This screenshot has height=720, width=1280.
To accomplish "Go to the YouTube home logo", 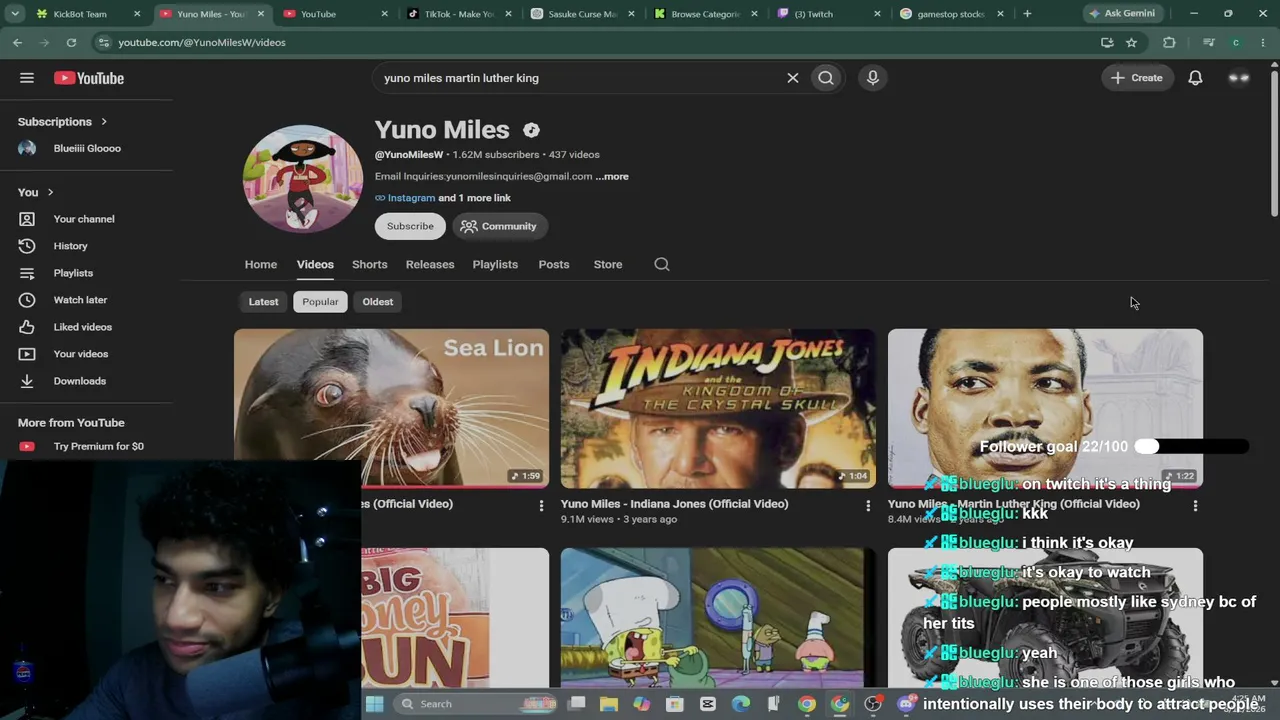I will click(x=89, y=78).
